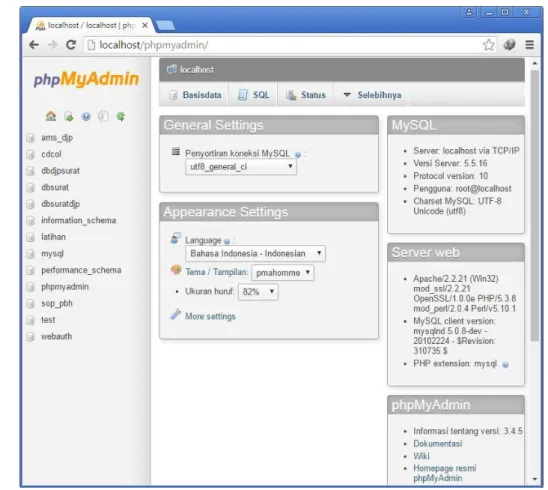
Task: Close the localhost browser tab
Action: (145, 26)
